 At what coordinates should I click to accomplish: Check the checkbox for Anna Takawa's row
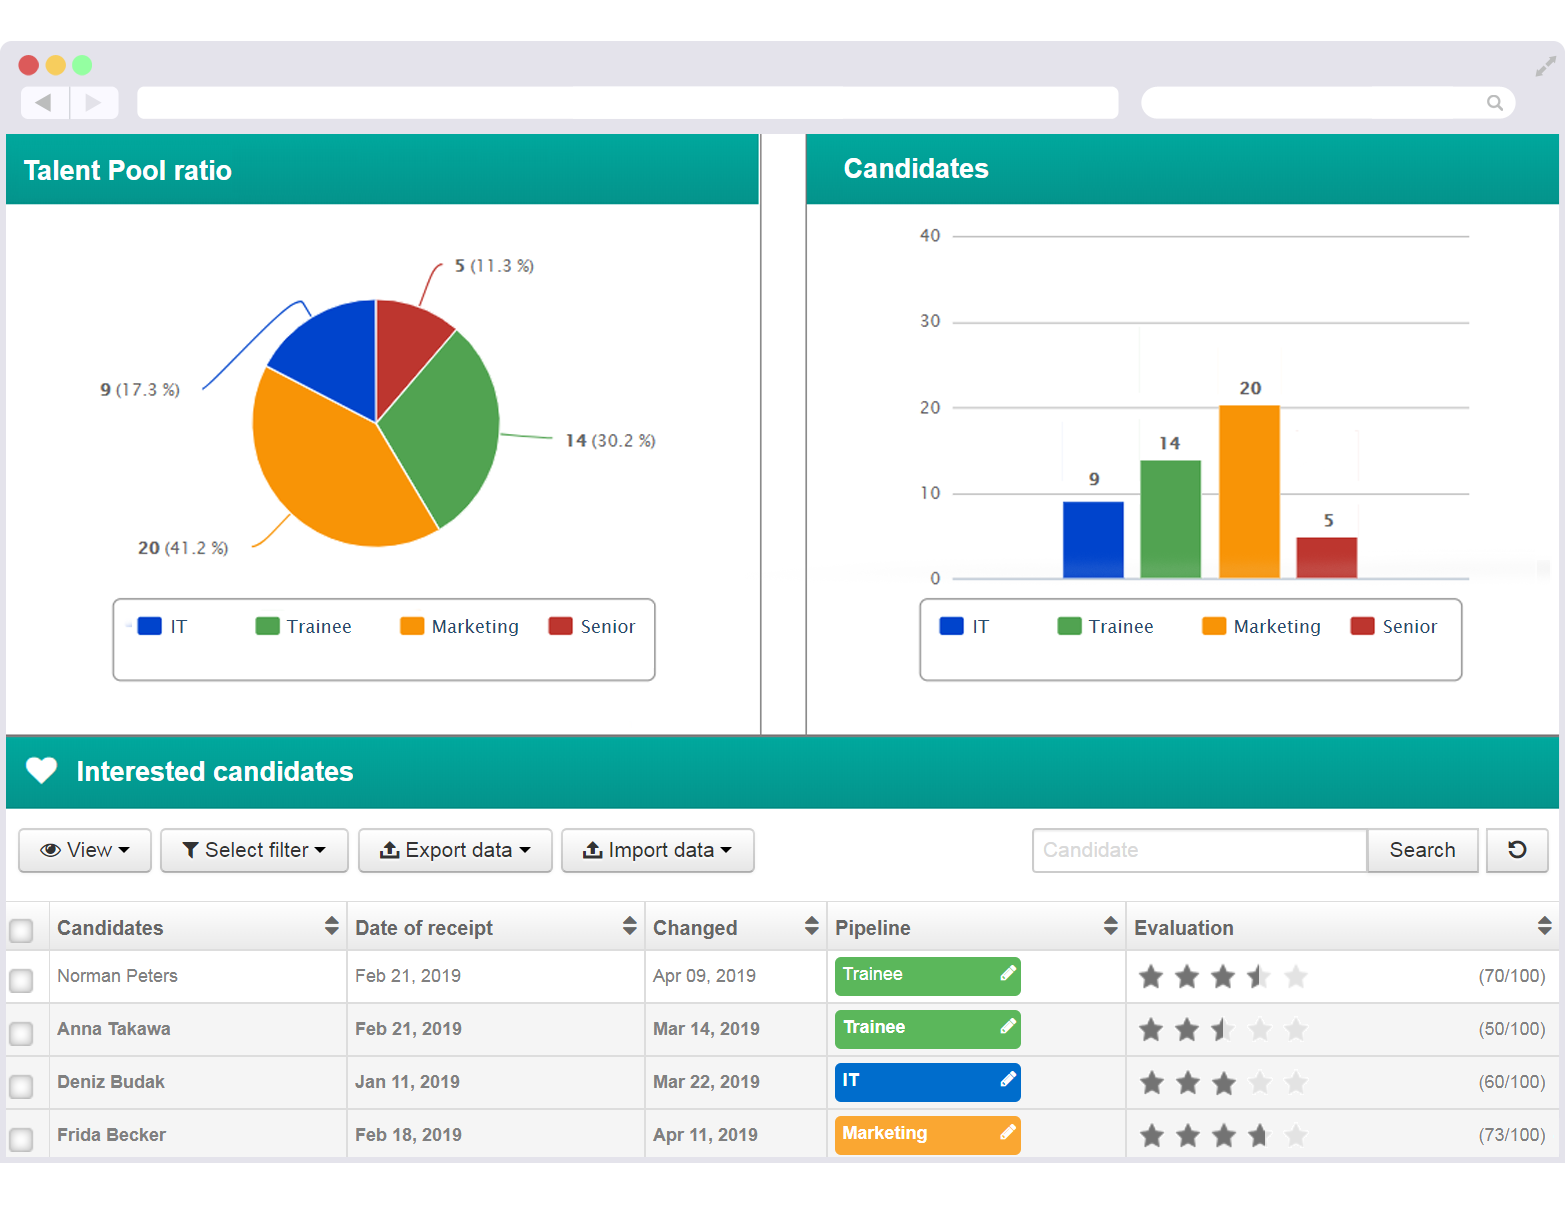click(x=21, y=1029)
